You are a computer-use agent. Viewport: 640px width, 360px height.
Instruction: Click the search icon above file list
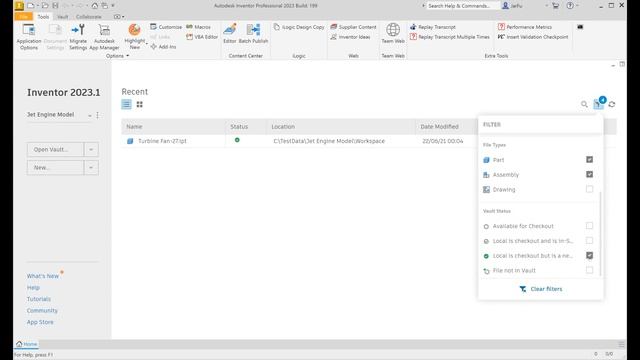[584, 104]
